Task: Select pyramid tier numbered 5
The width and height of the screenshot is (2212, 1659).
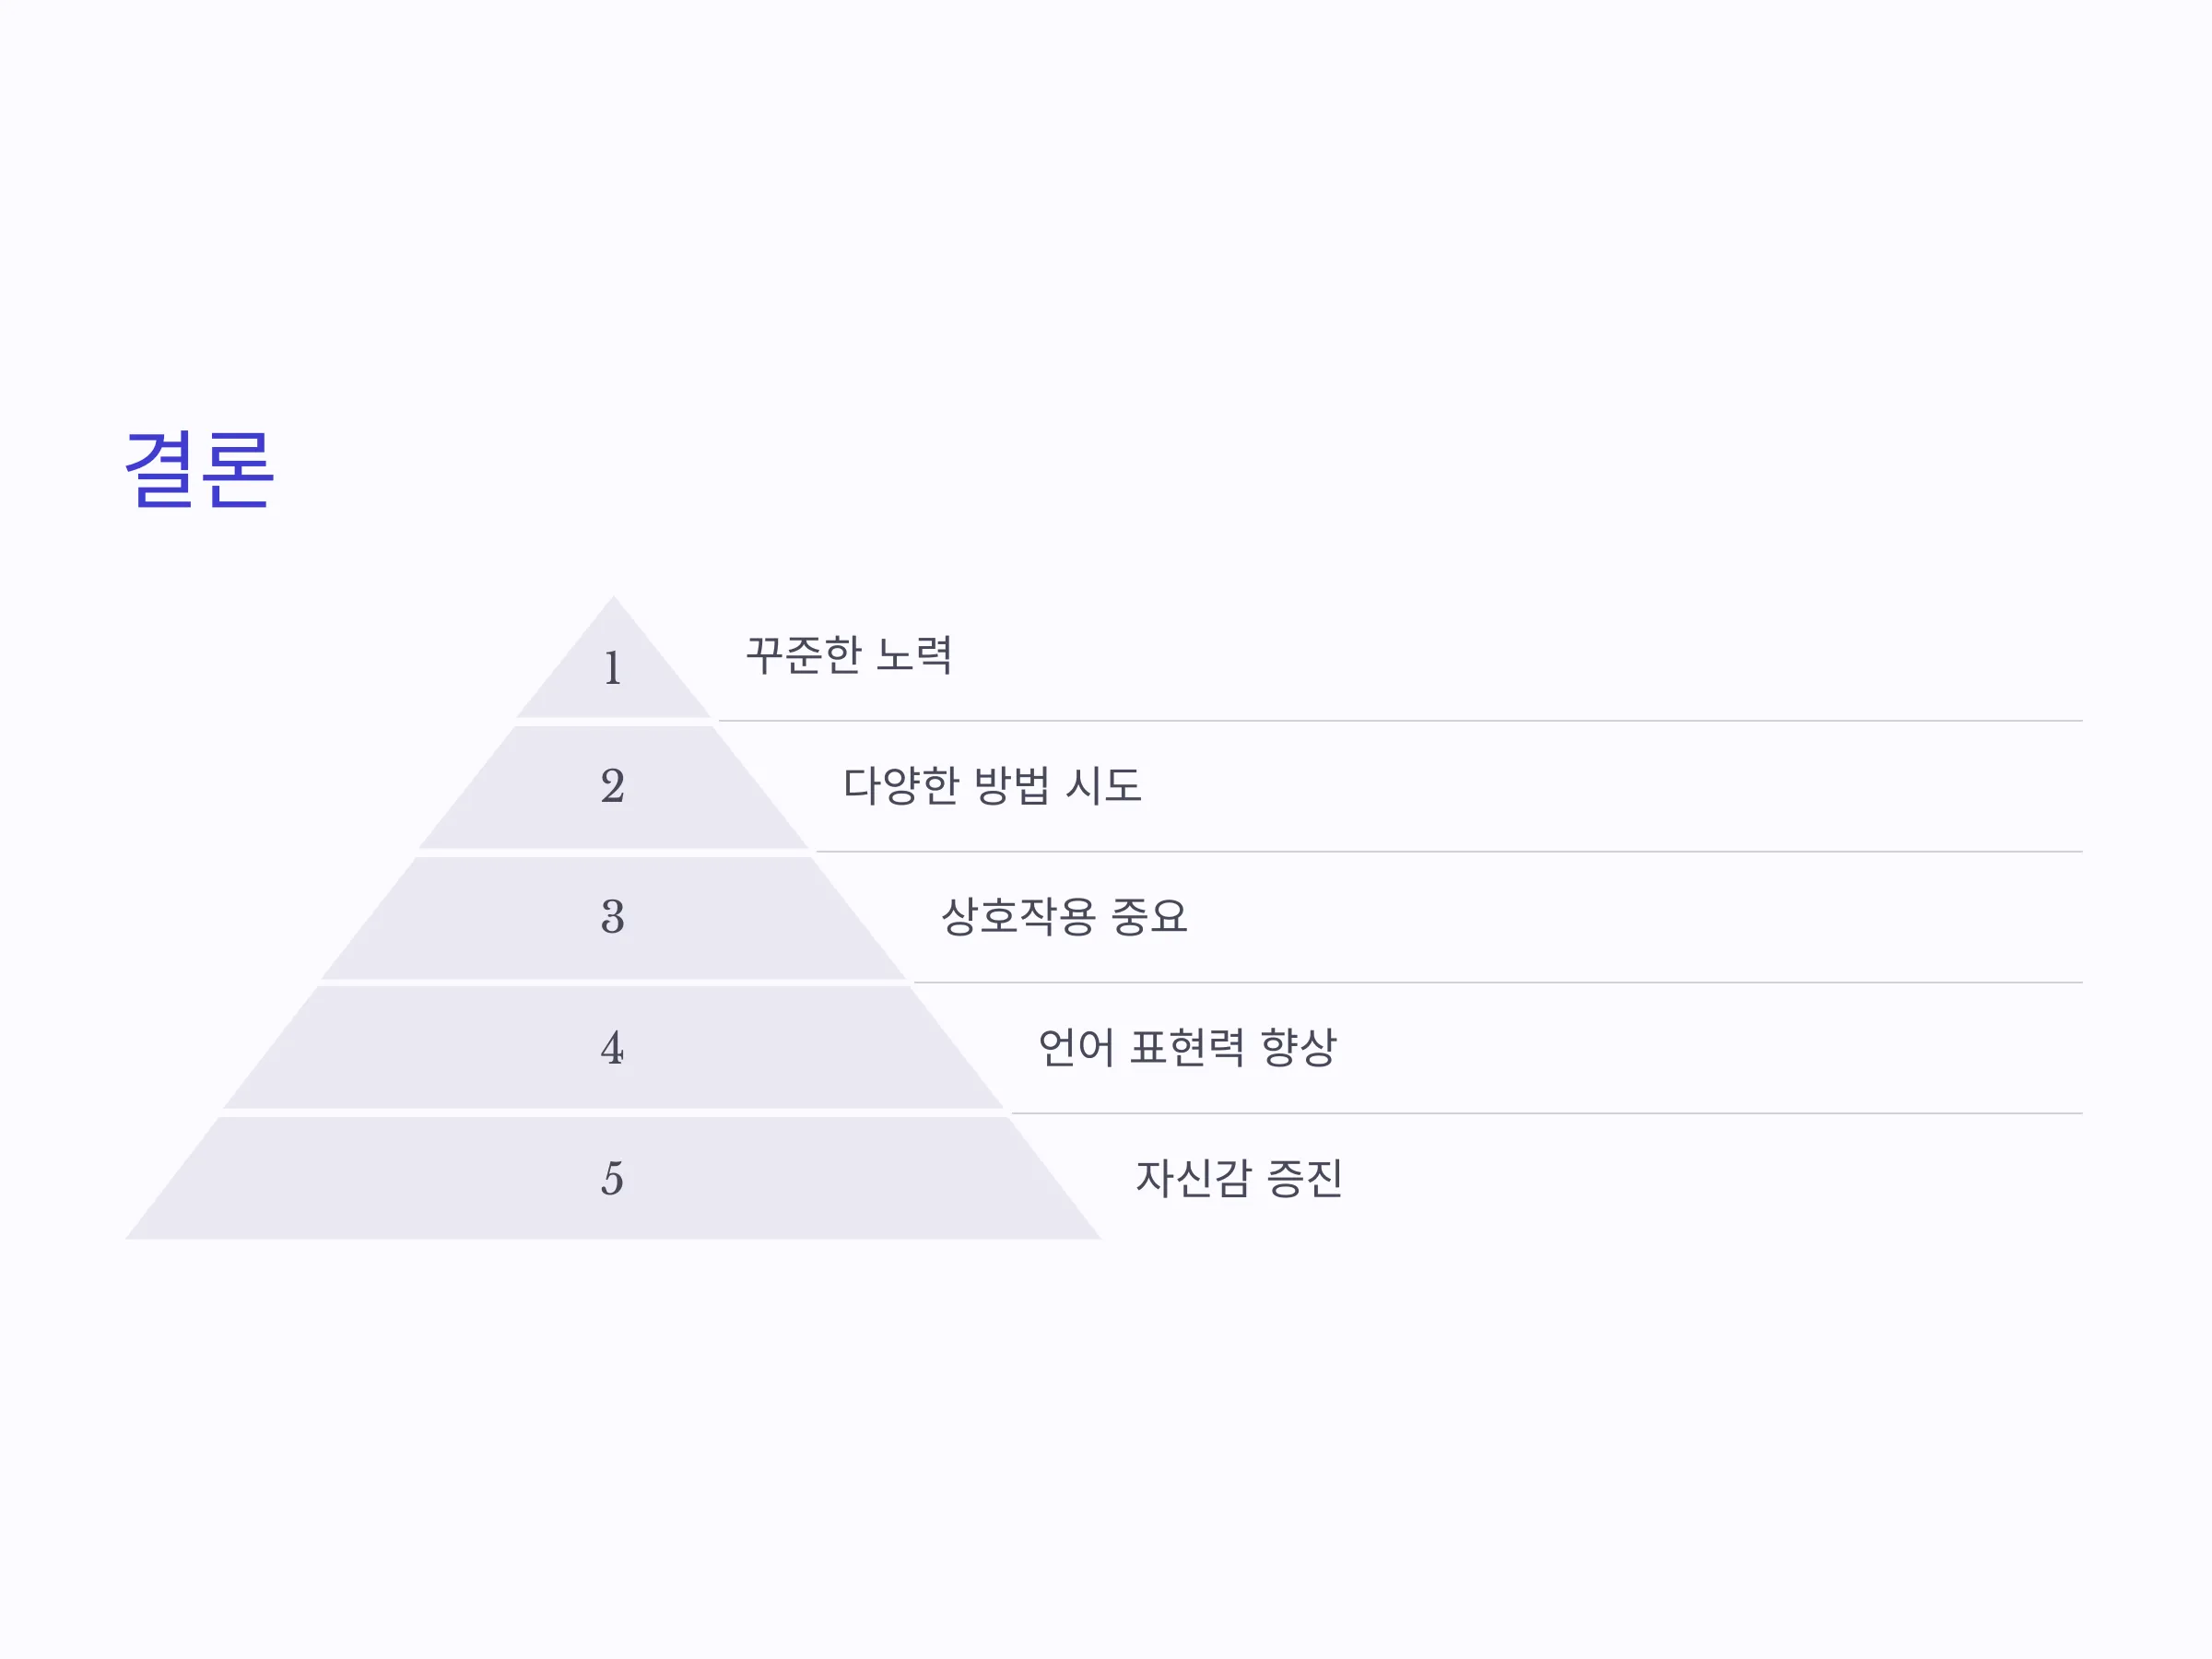Action: 613,1179
